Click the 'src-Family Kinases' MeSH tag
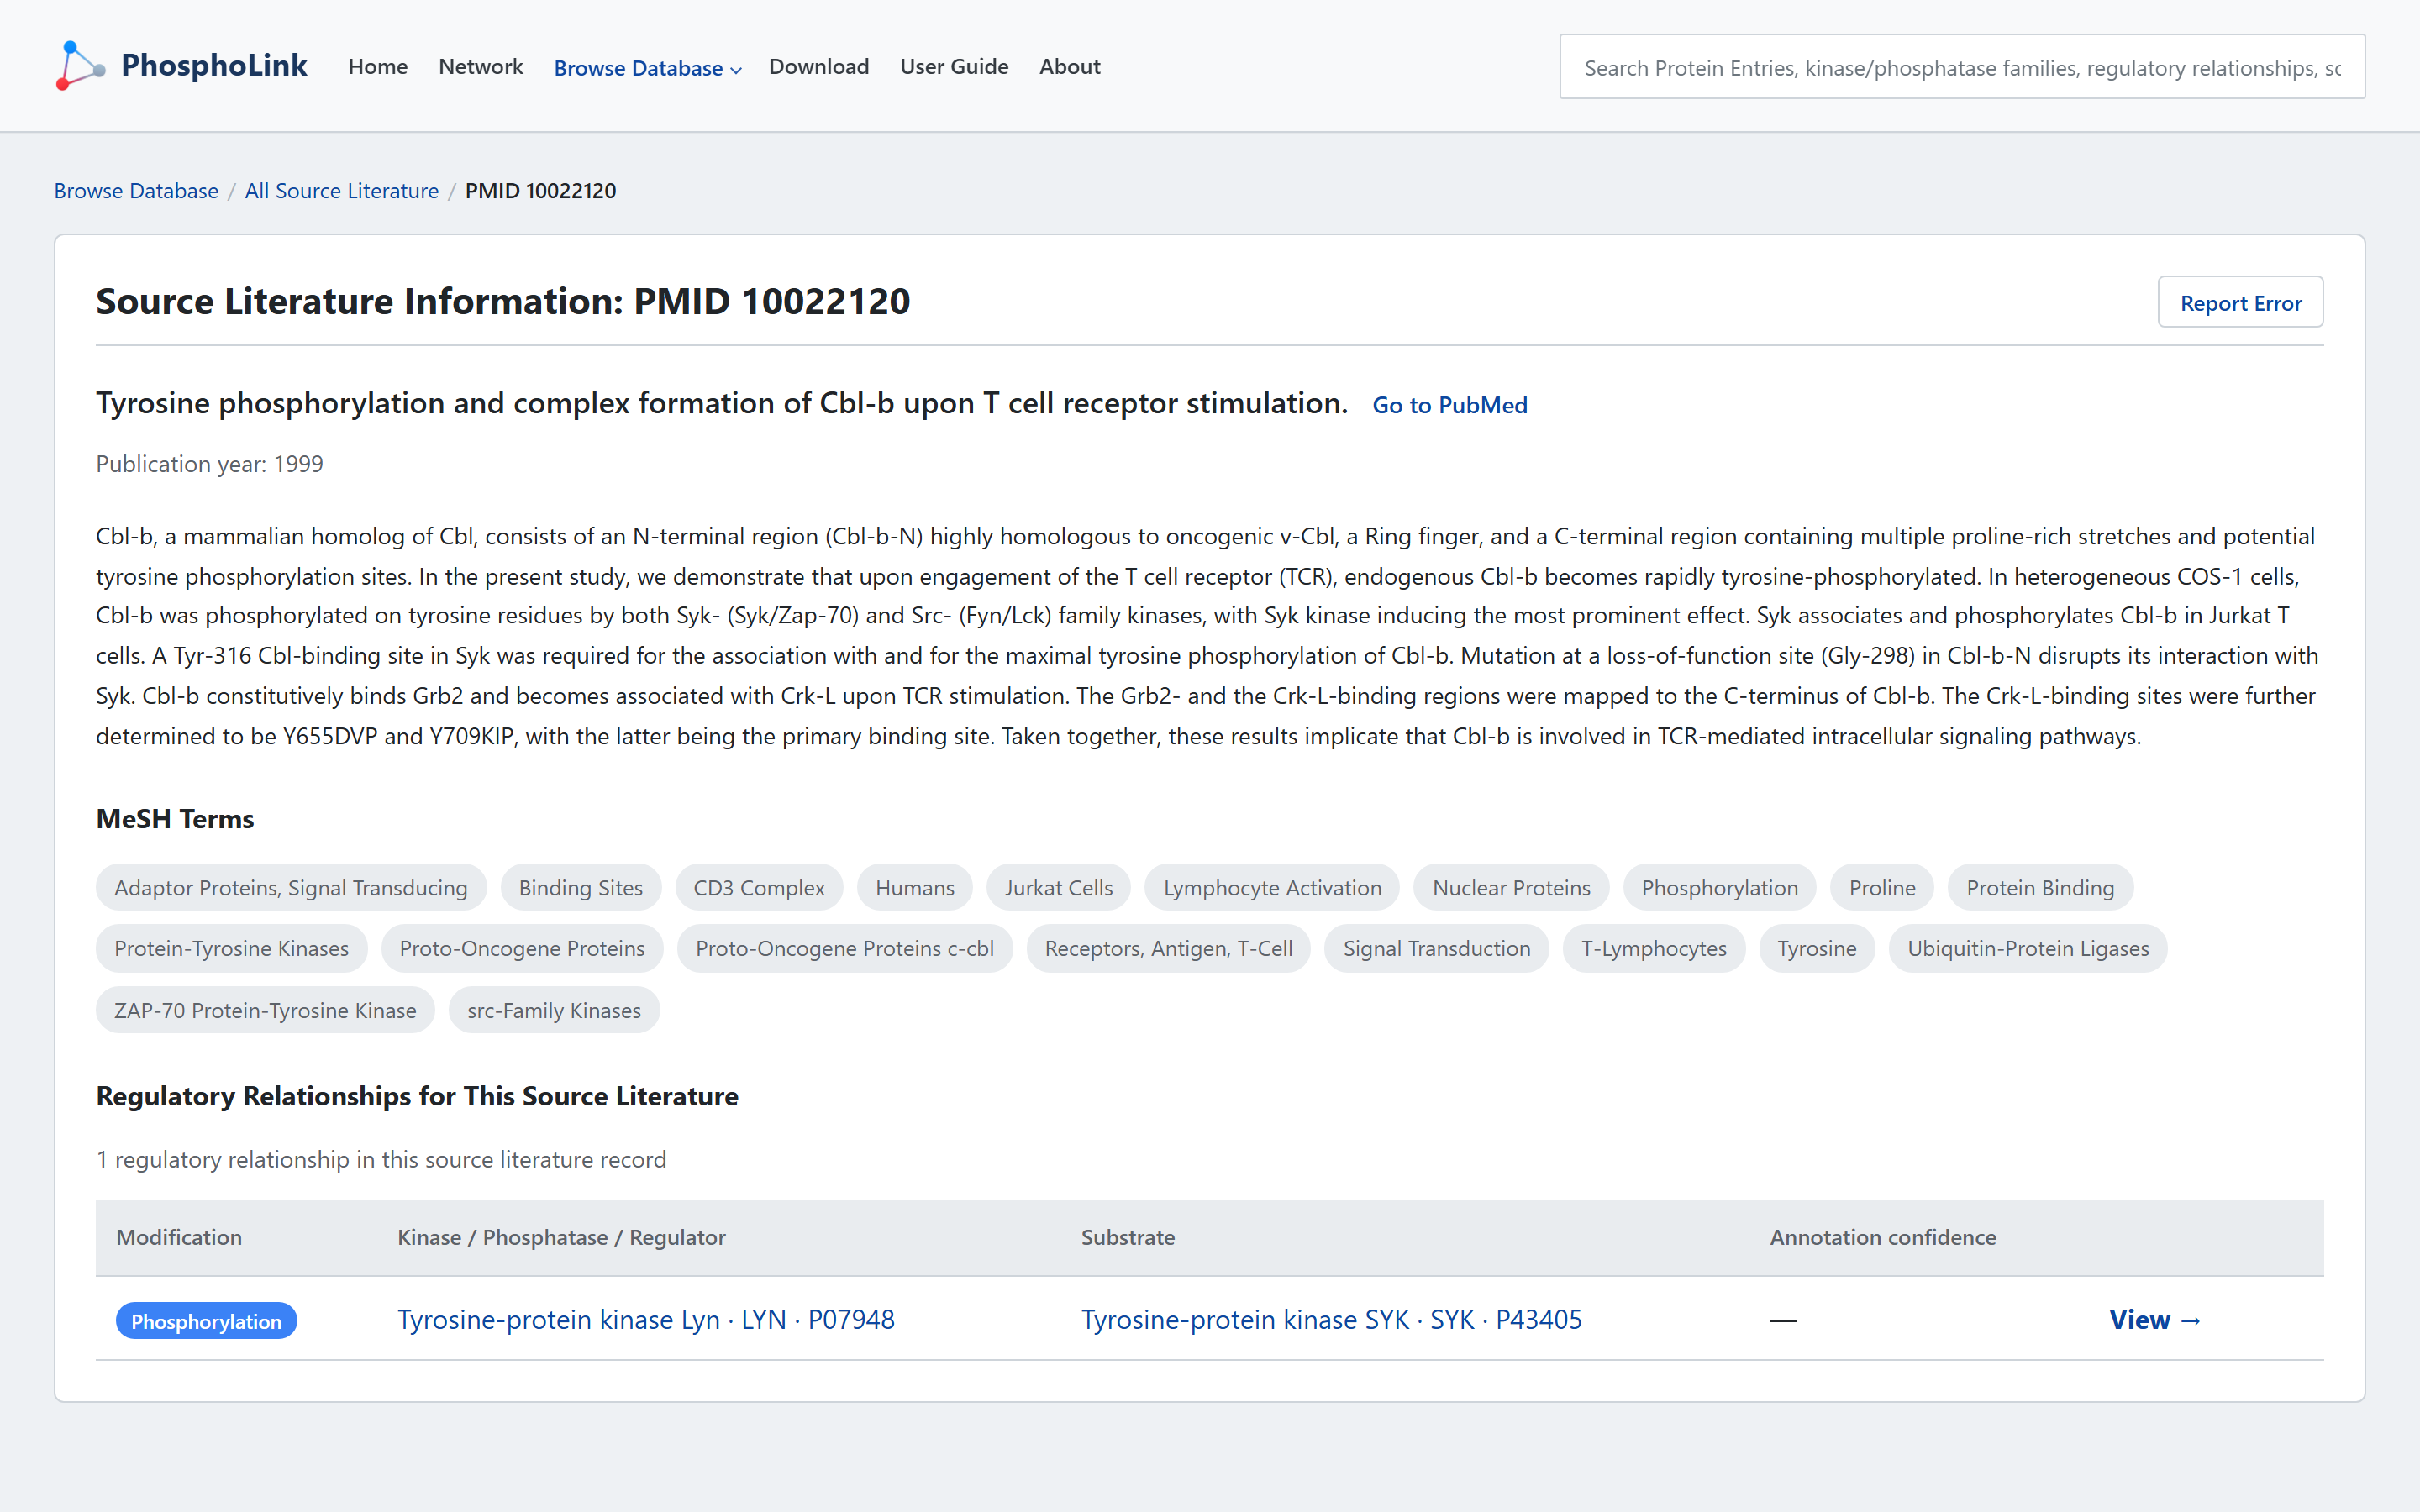Screen dimensions: 2420x1512 click(x=554, y=1010)
